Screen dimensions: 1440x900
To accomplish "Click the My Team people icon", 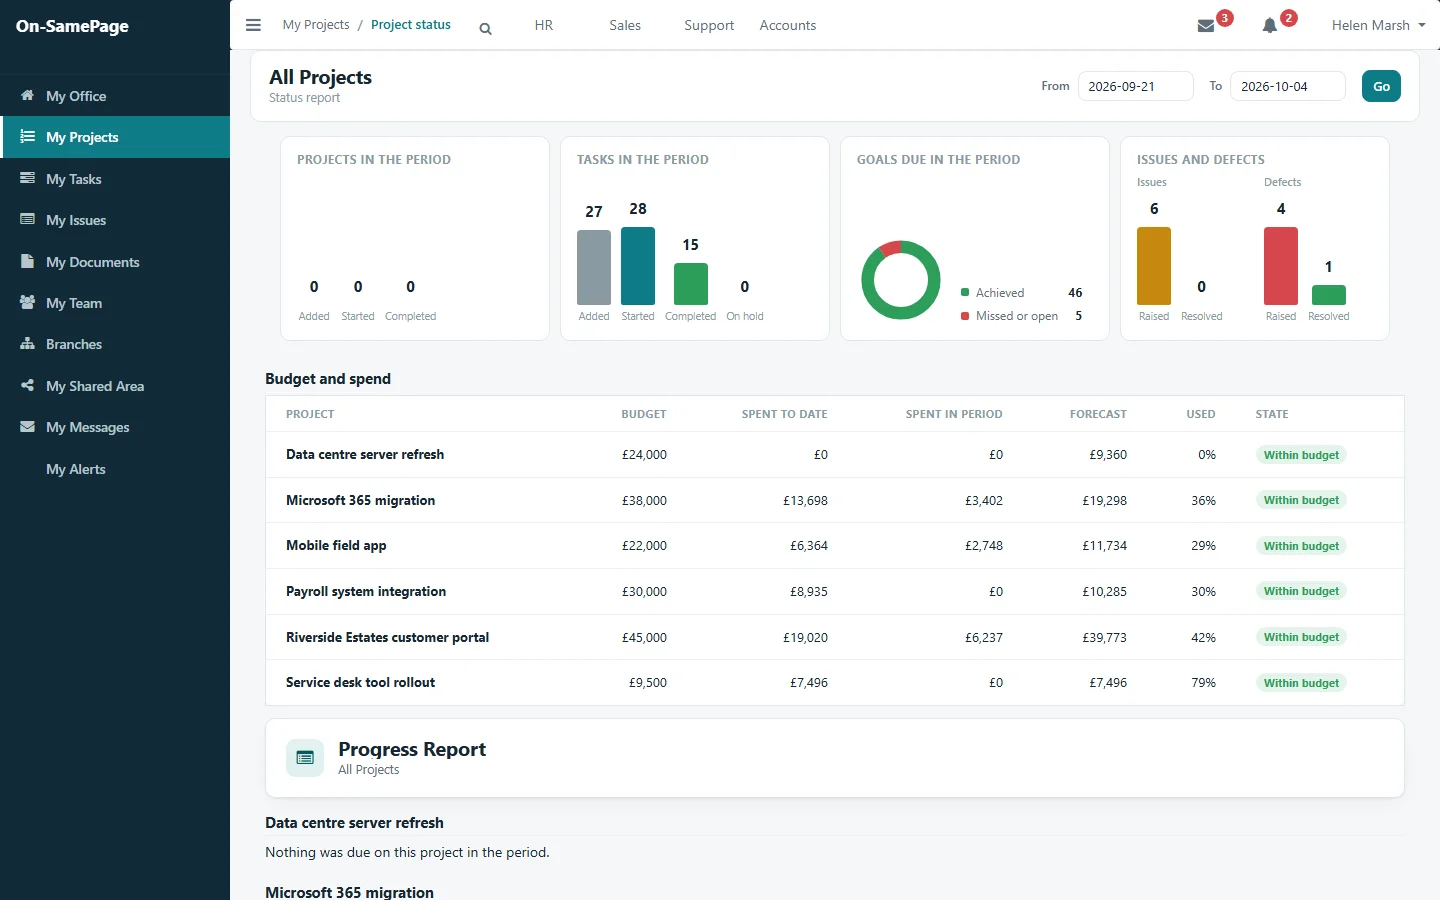I will (27, 302).
